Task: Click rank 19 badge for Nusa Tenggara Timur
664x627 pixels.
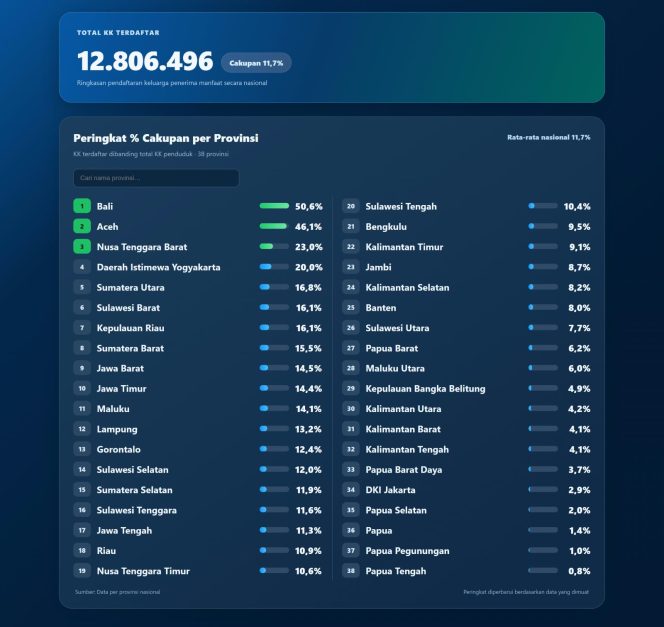Action: [x=82, y=571]
